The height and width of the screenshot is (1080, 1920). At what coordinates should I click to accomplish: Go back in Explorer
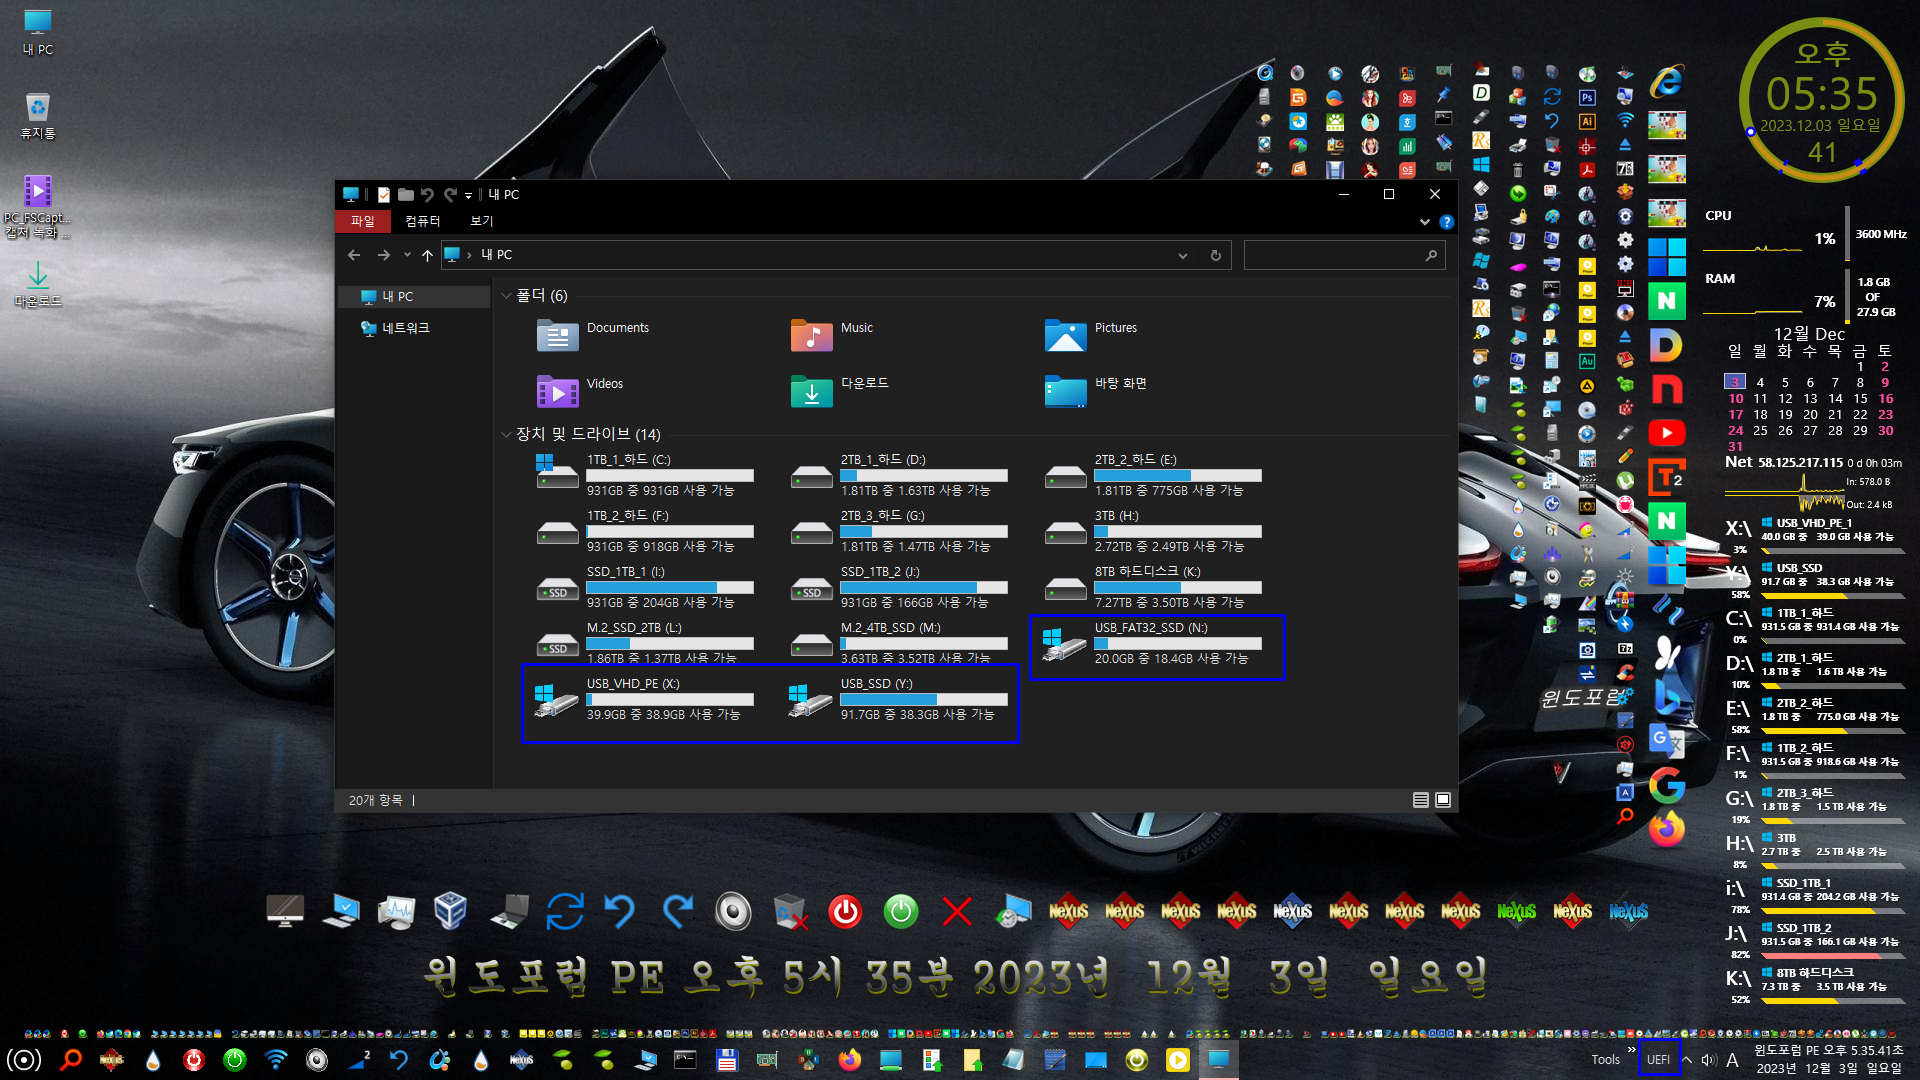coord(354,255)
